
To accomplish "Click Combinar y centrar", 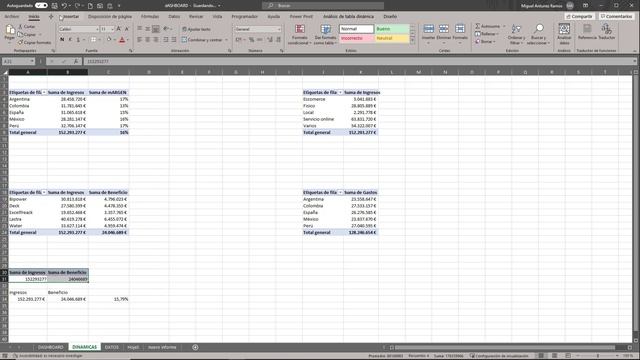I will 202,40.
